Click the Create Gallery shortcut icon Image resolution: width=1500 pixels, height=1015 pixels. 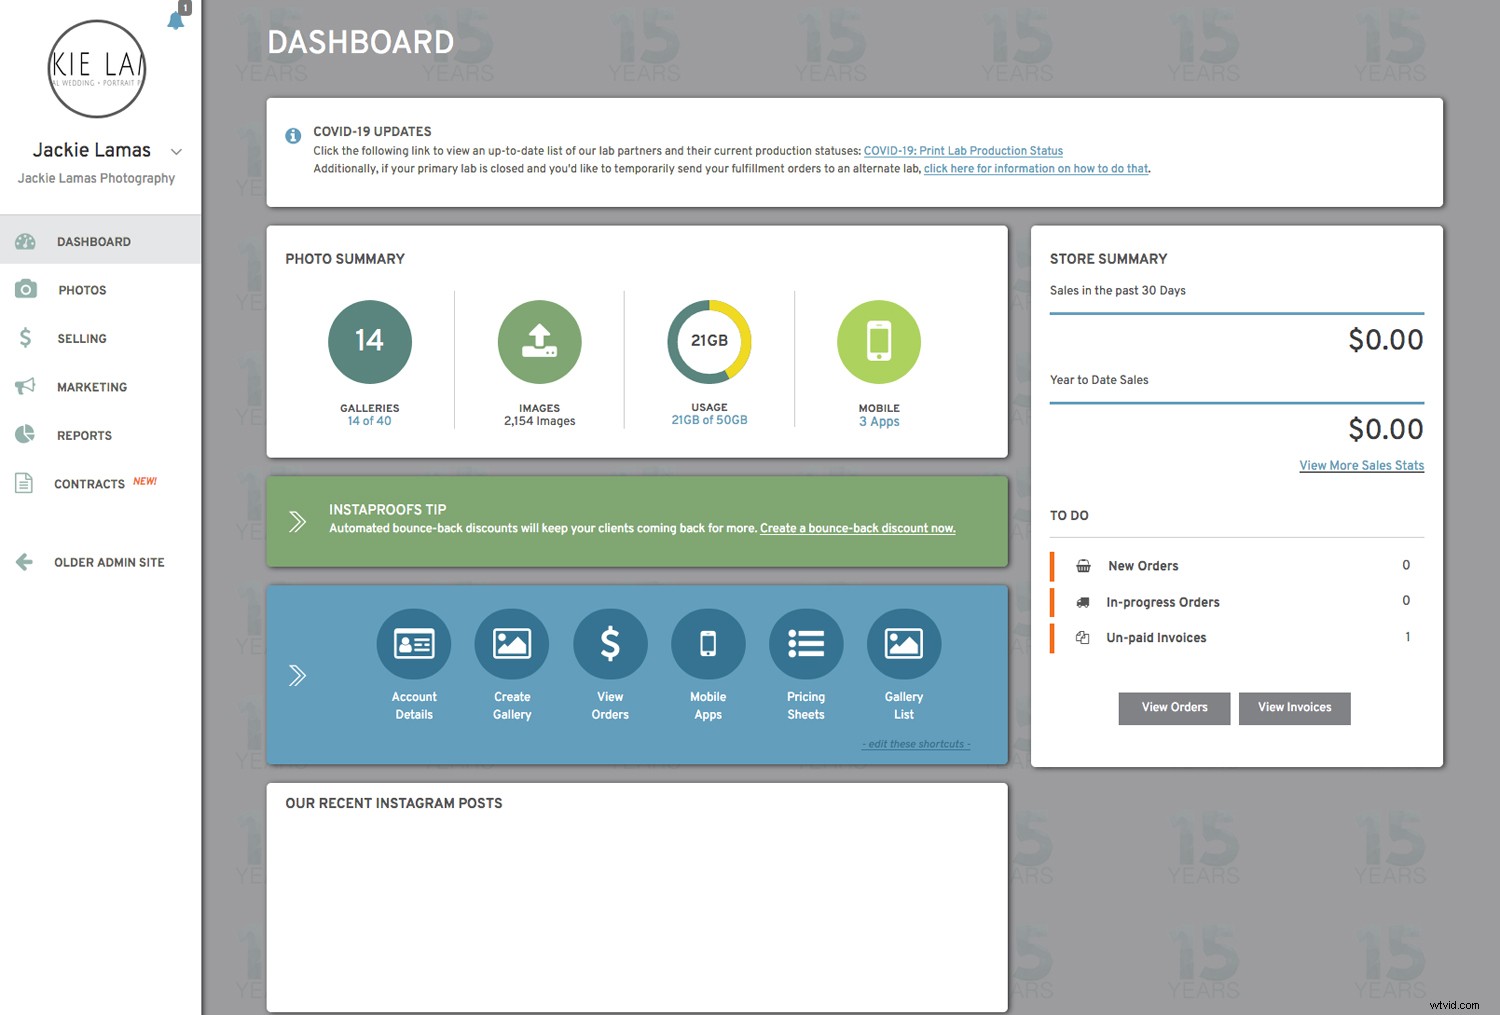click(511, 644)
